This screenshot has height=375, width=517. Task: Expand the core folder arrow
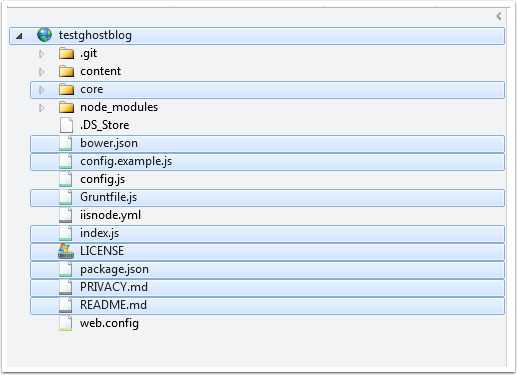pyautogui.click(x=41, y=90)
